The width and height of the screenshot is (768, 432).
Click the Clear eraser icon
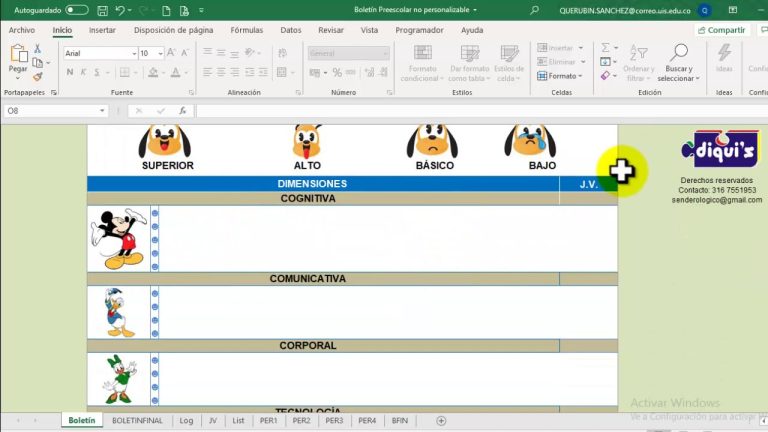(605, 75)
